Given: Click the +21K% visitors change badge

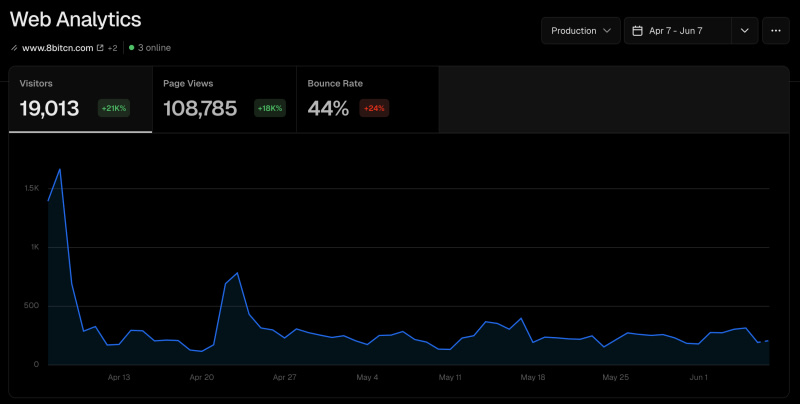Looking at the screenshot, I should (x=113, y=108).
